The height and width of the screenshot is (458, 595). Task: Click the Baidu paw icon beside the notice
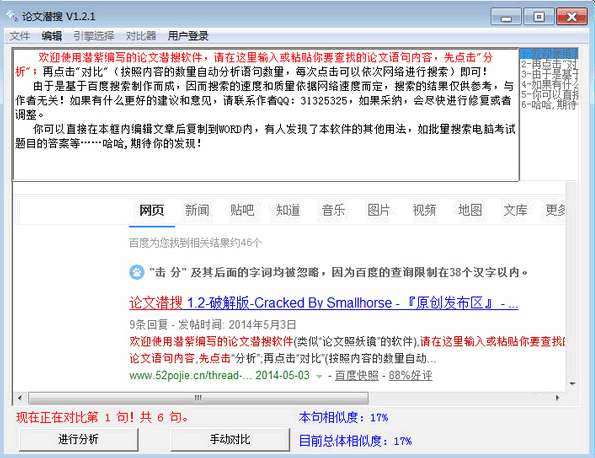click(137, 272)
